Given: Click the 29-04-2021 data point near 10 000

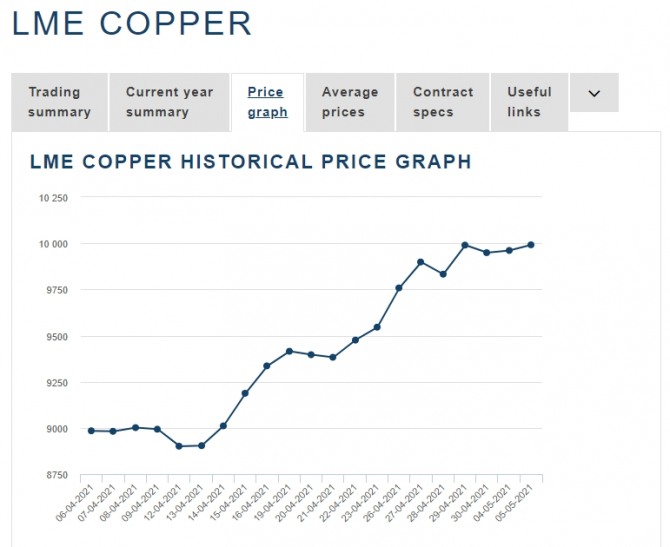Looking at the screenshot, I should [x=465, y=245].
